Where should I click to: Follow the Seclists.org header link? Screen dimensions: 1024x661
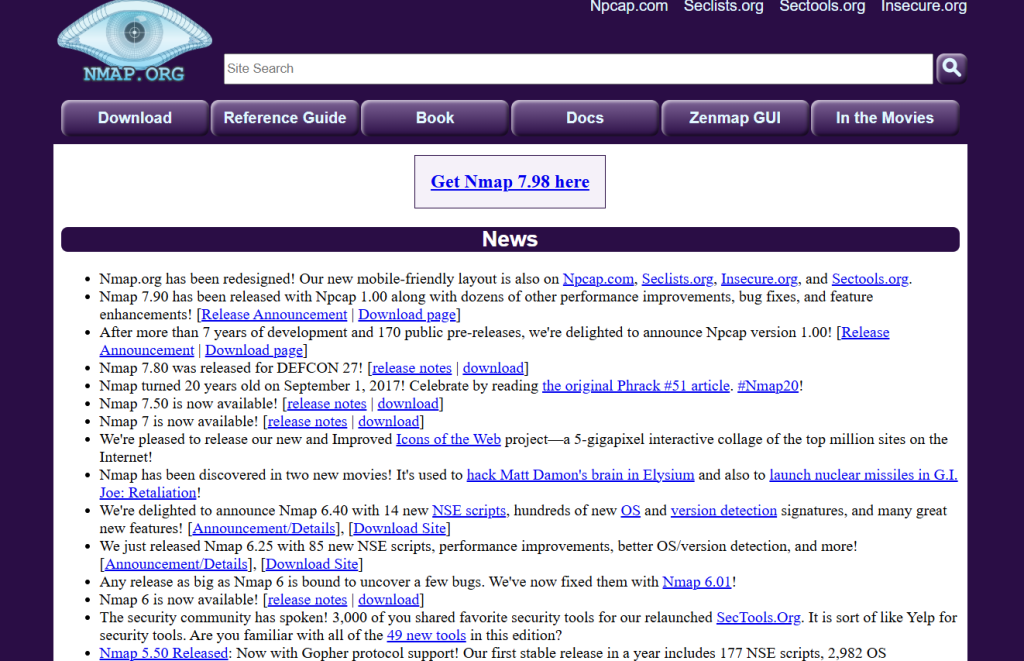(x=723, y=7)
